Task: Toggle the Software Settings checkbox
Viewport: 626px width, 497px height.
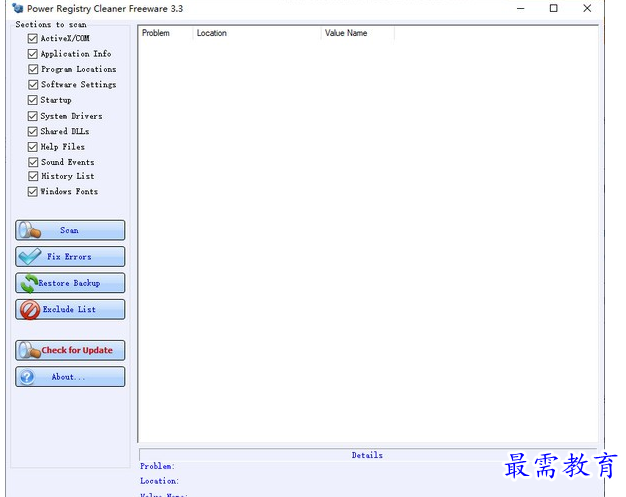Action: 33,85
